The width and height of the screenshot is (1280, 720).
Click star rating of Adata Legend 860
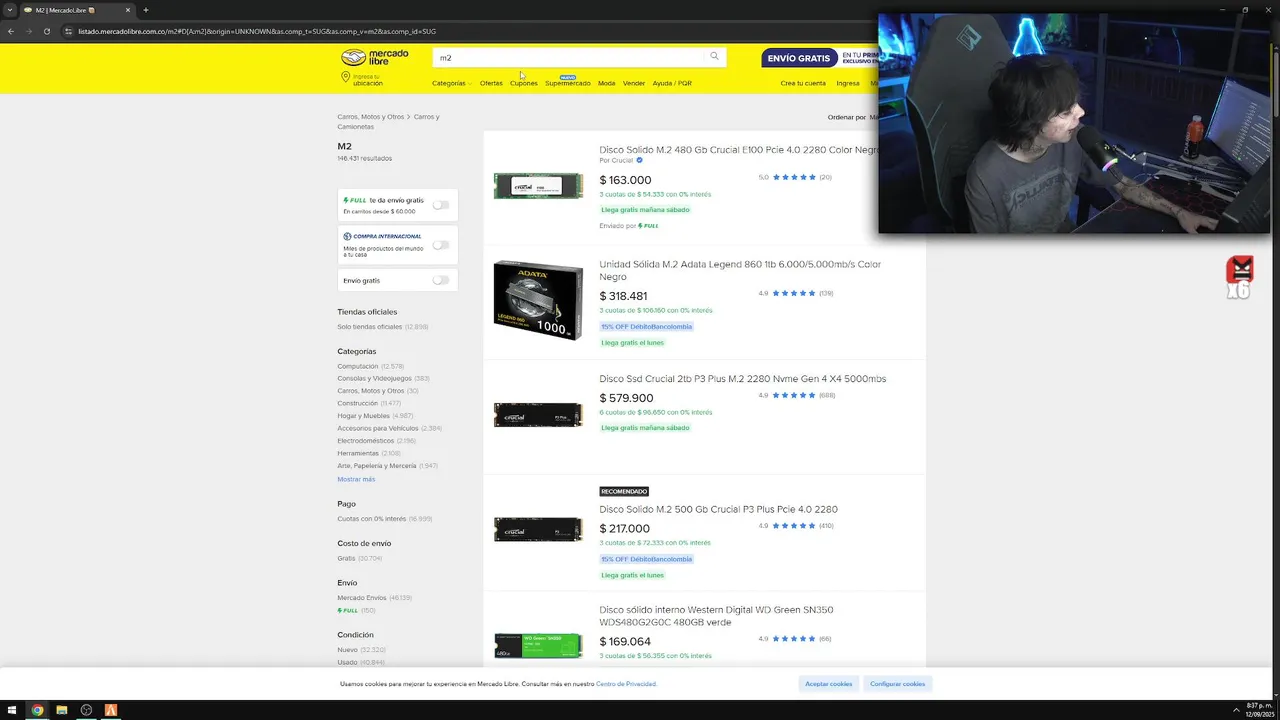pyautogui.click(x=795, y=293)
